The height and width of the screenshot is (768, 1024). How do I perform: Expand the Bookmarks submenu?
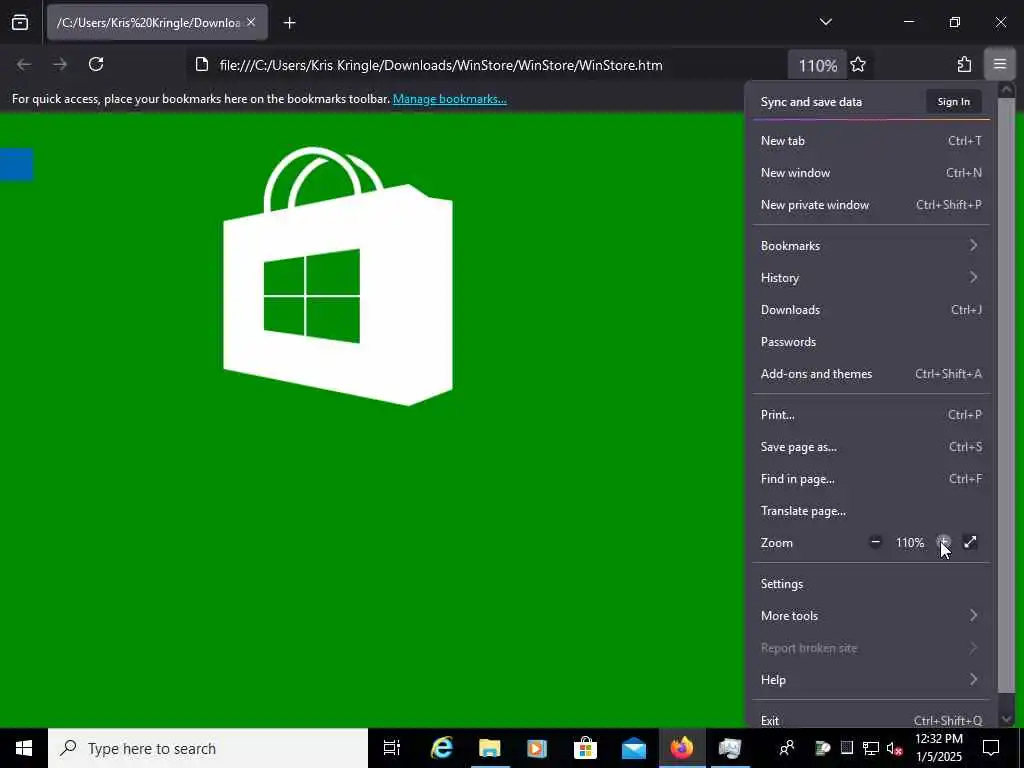pos(871,246)
